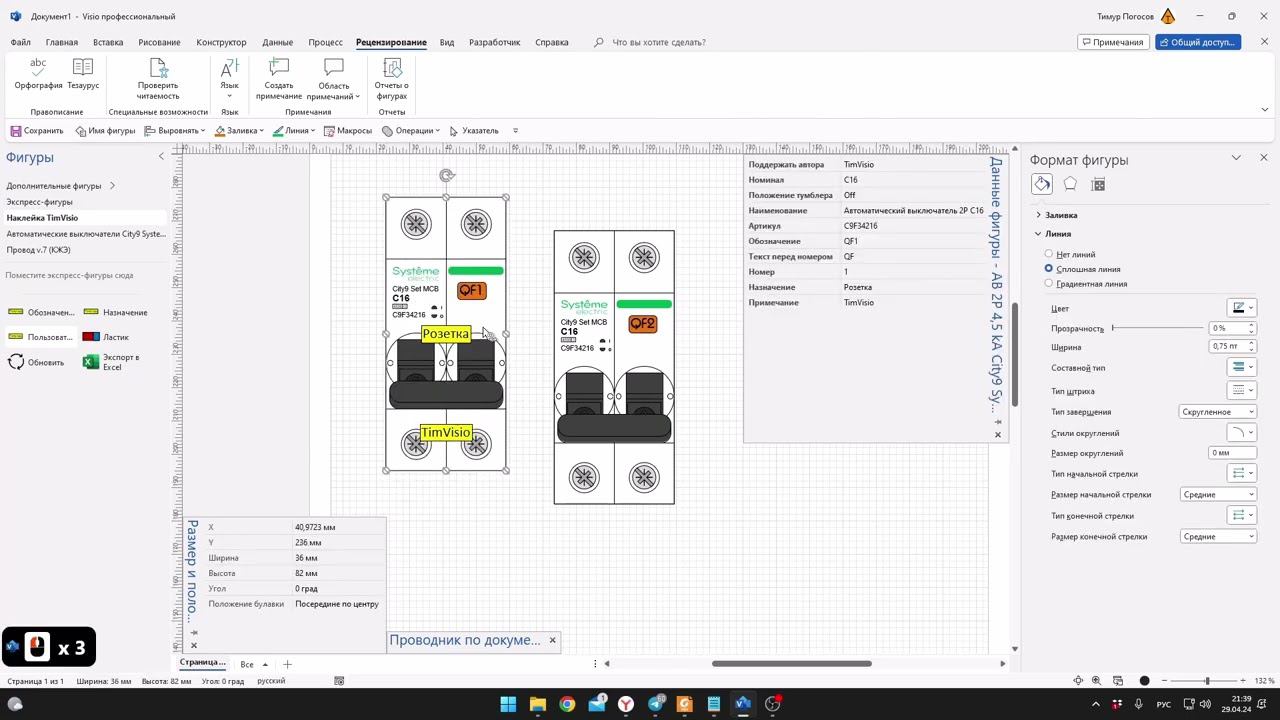Viewport: 1280px width, 720px height.
Task: Collapse the Фигуры shapes pane
Action: [x=161, y=157]
